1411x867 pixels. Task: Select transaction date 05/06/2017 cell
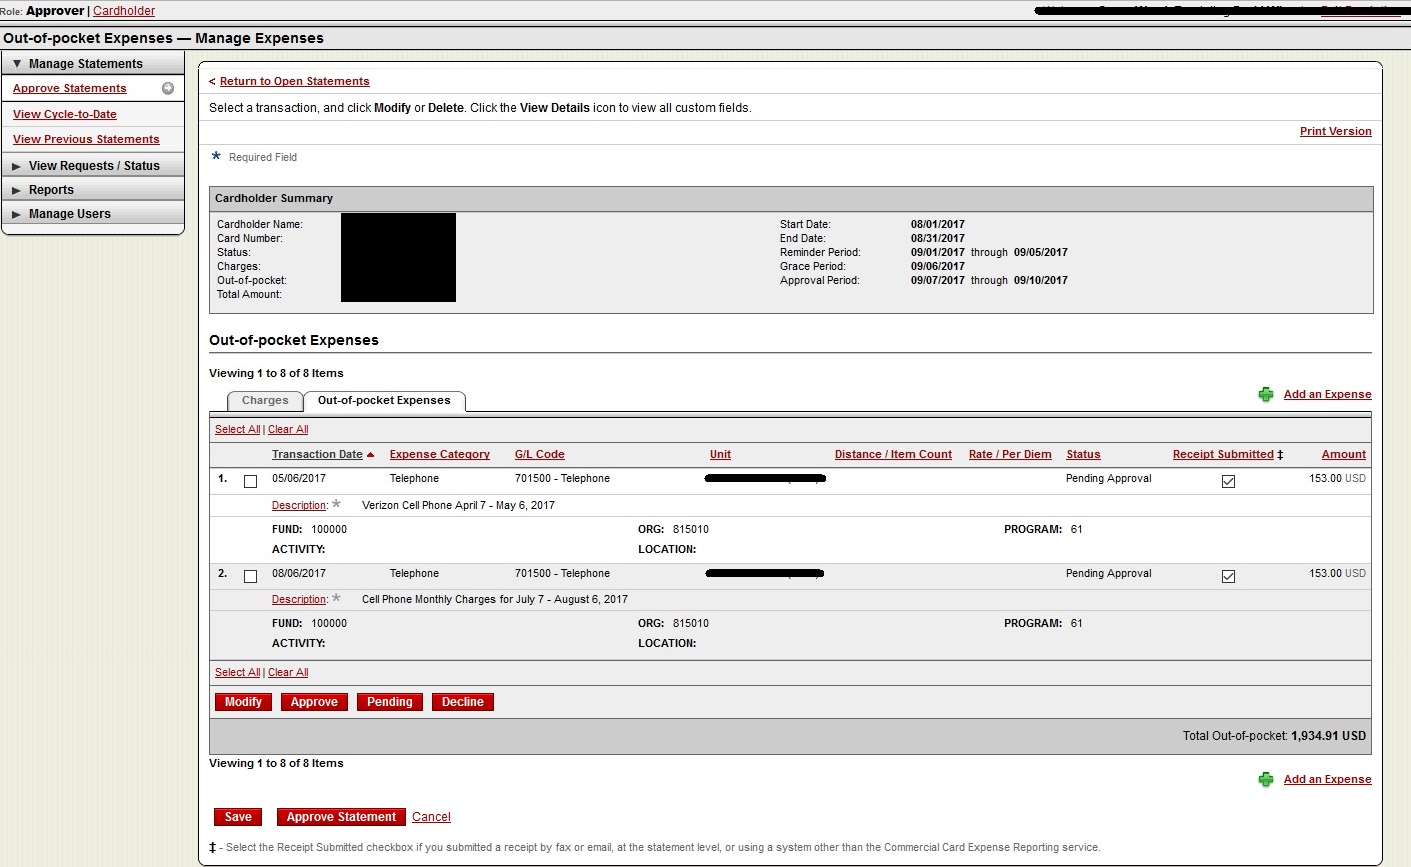pyautogui.click(x=299, y=478)
